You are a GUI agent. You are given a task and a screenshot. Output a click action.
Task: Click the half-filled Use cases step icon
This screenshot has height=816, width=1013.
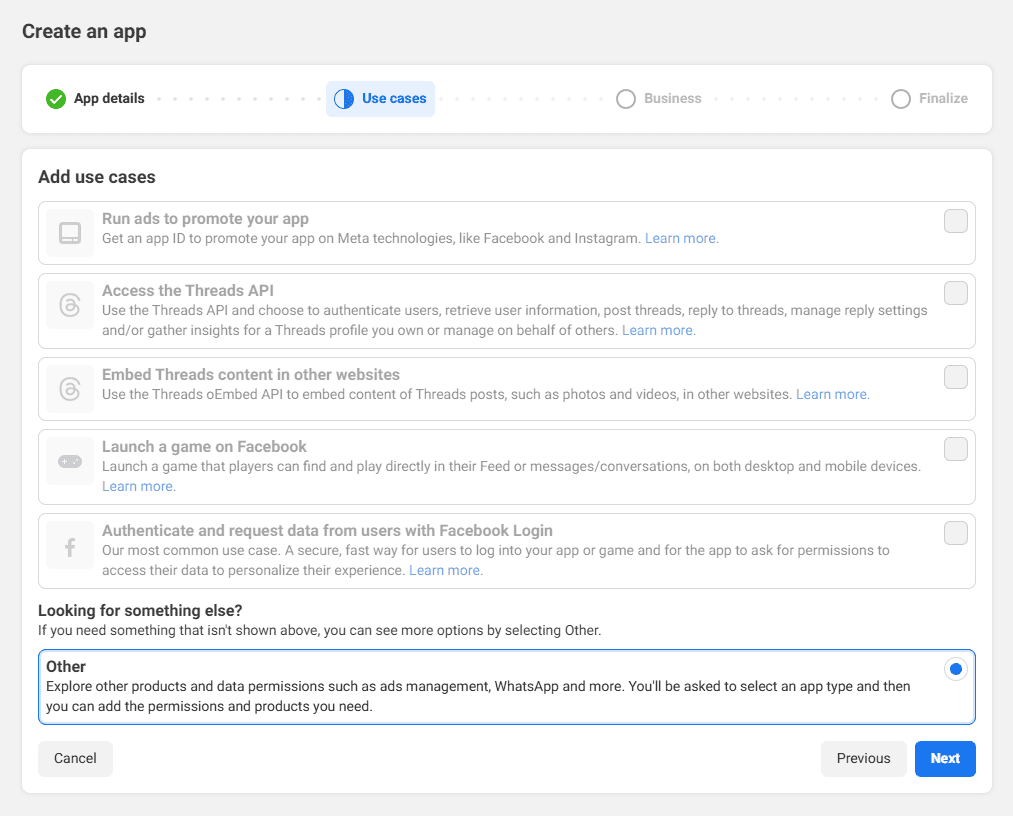point(344,99)
